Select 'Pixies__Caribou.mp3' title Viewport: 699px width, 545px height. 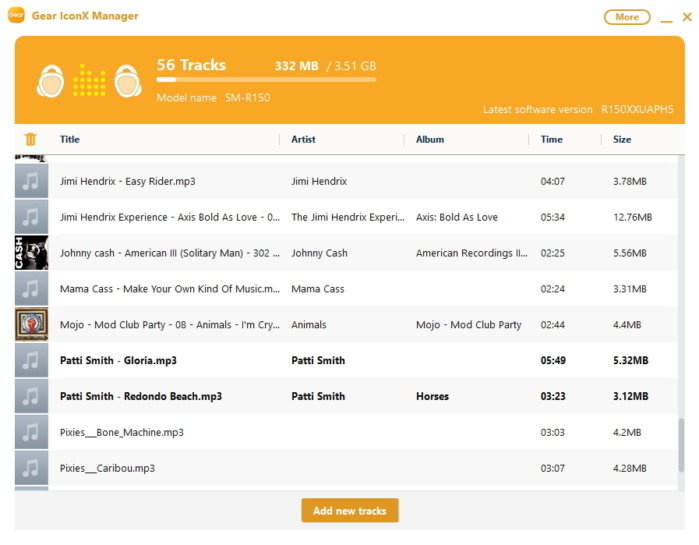pyautogui.click(x=107, y=468)
